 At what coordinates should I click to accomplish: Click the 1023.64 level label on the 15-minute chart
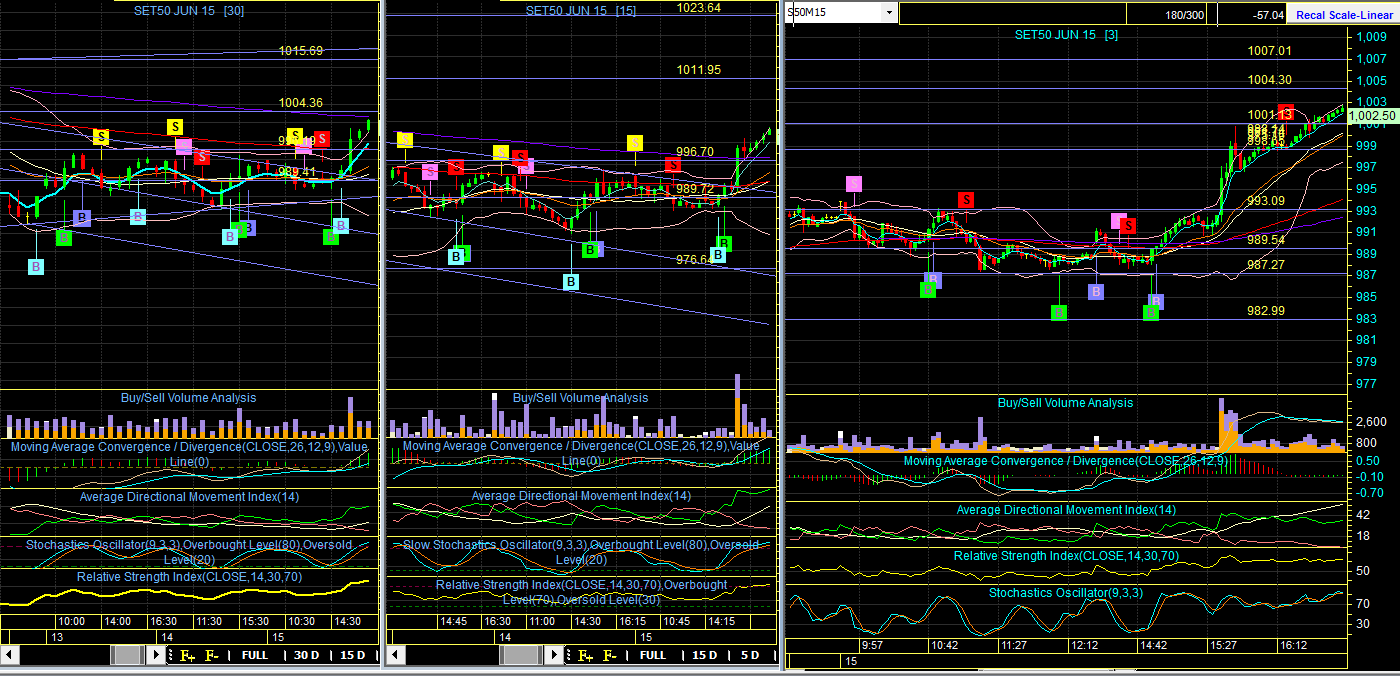[x=699, y=7]
